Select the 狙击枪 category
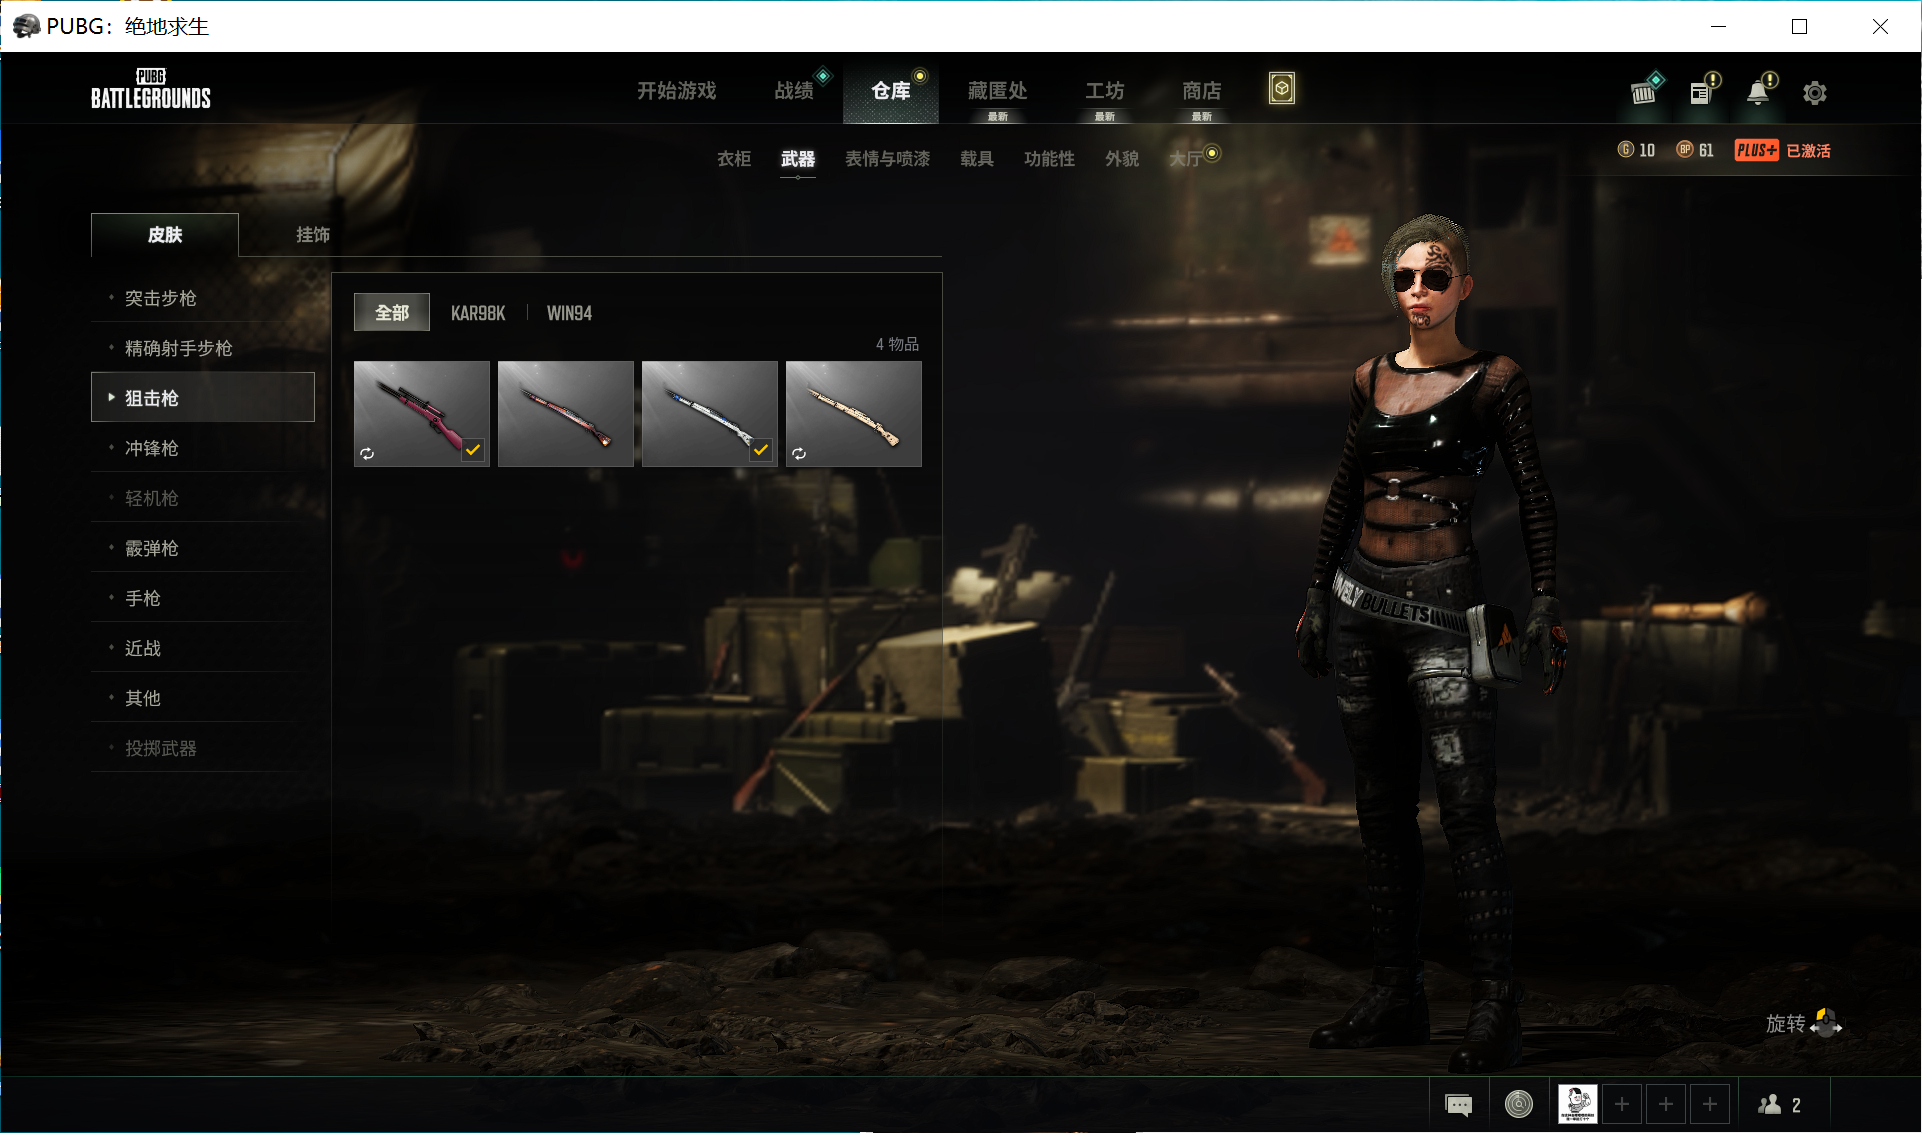Screen dimensions: 1922x1133 click(x=203, y=397)
